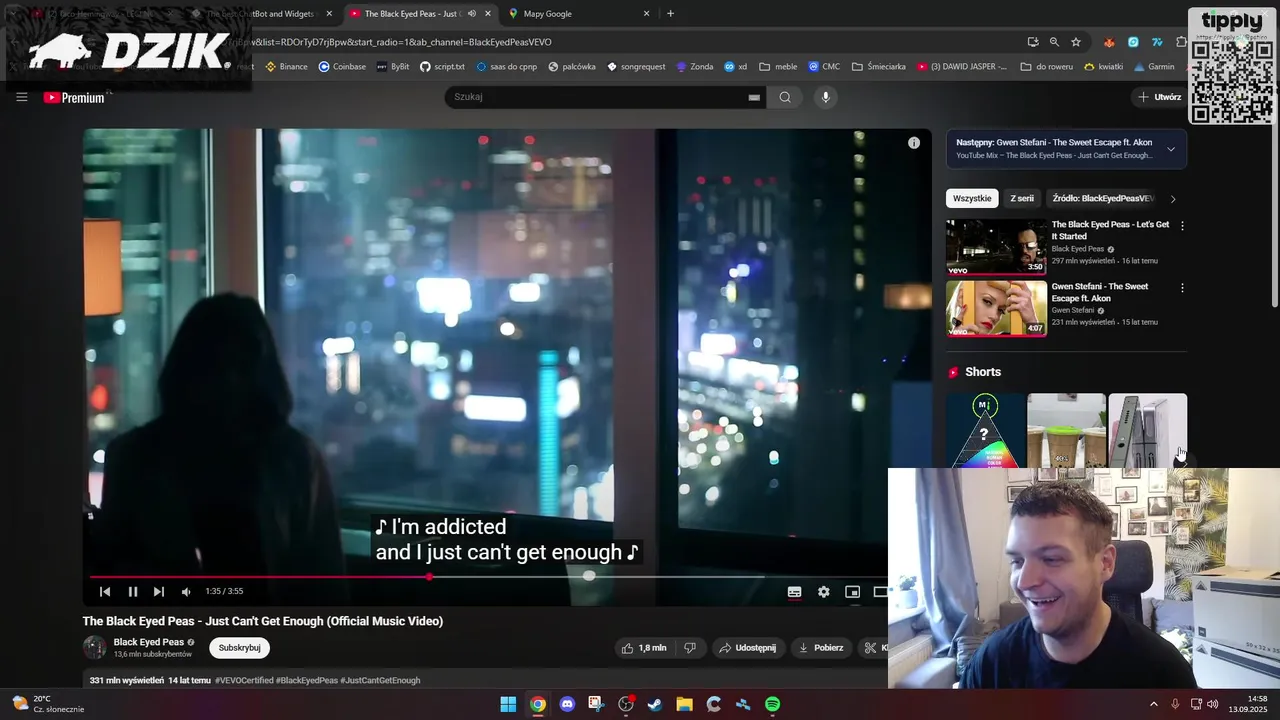Open player settings gear icon
The width and height of the screenshot is (1280, 720).
(823, 592)
